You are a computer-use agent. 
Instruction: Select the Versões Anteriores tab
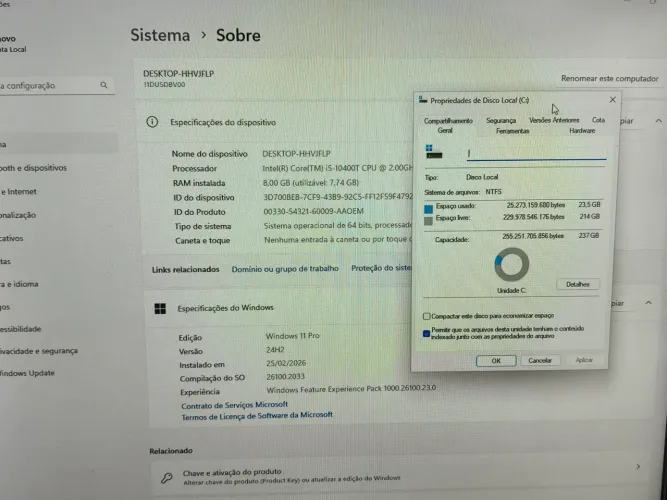[x=554, y=120]
